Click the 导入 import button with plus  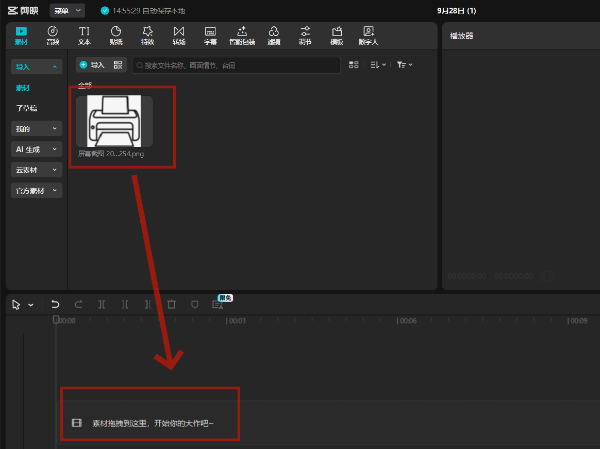[x=92, y=65]
